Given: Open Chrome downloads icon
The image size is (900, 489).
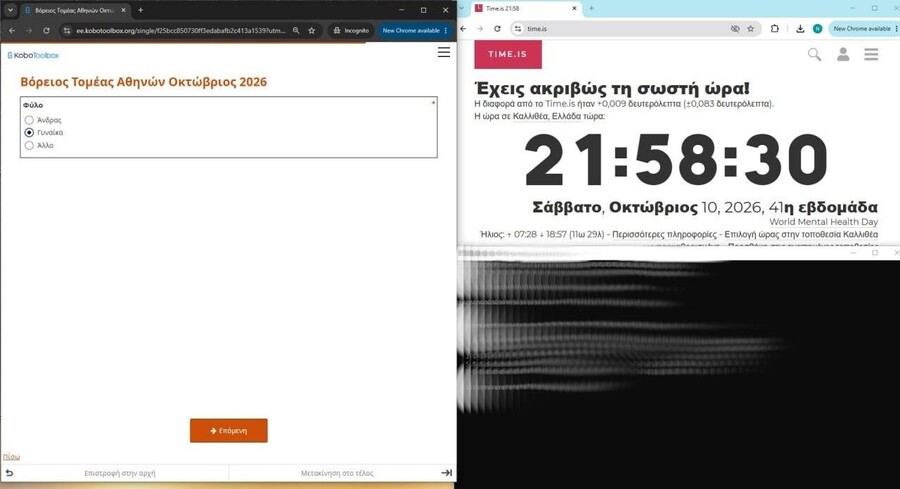Looking at the screenshot, I should pos(800,29).
